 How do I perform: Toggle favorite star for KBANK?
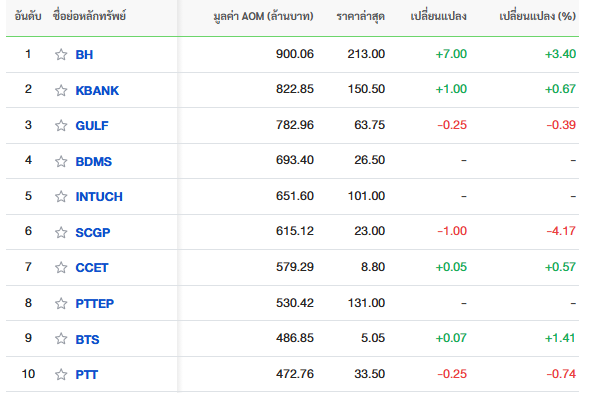[x=61, y=90]
